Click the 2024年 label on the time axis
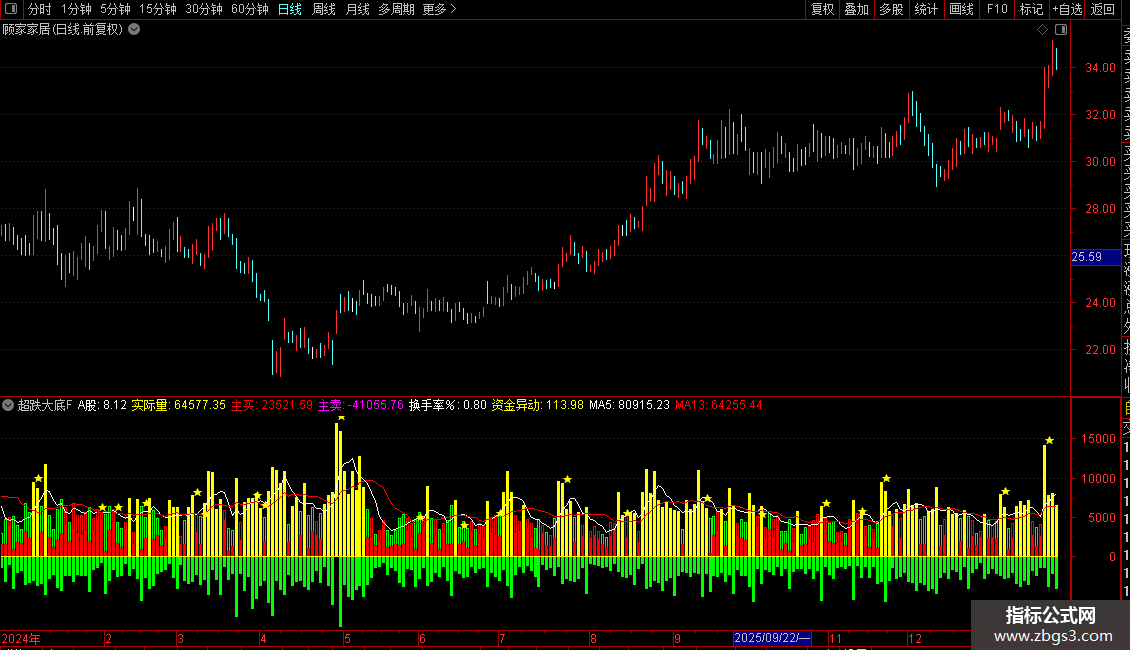 pyautogui.click(x=21, y=638)
